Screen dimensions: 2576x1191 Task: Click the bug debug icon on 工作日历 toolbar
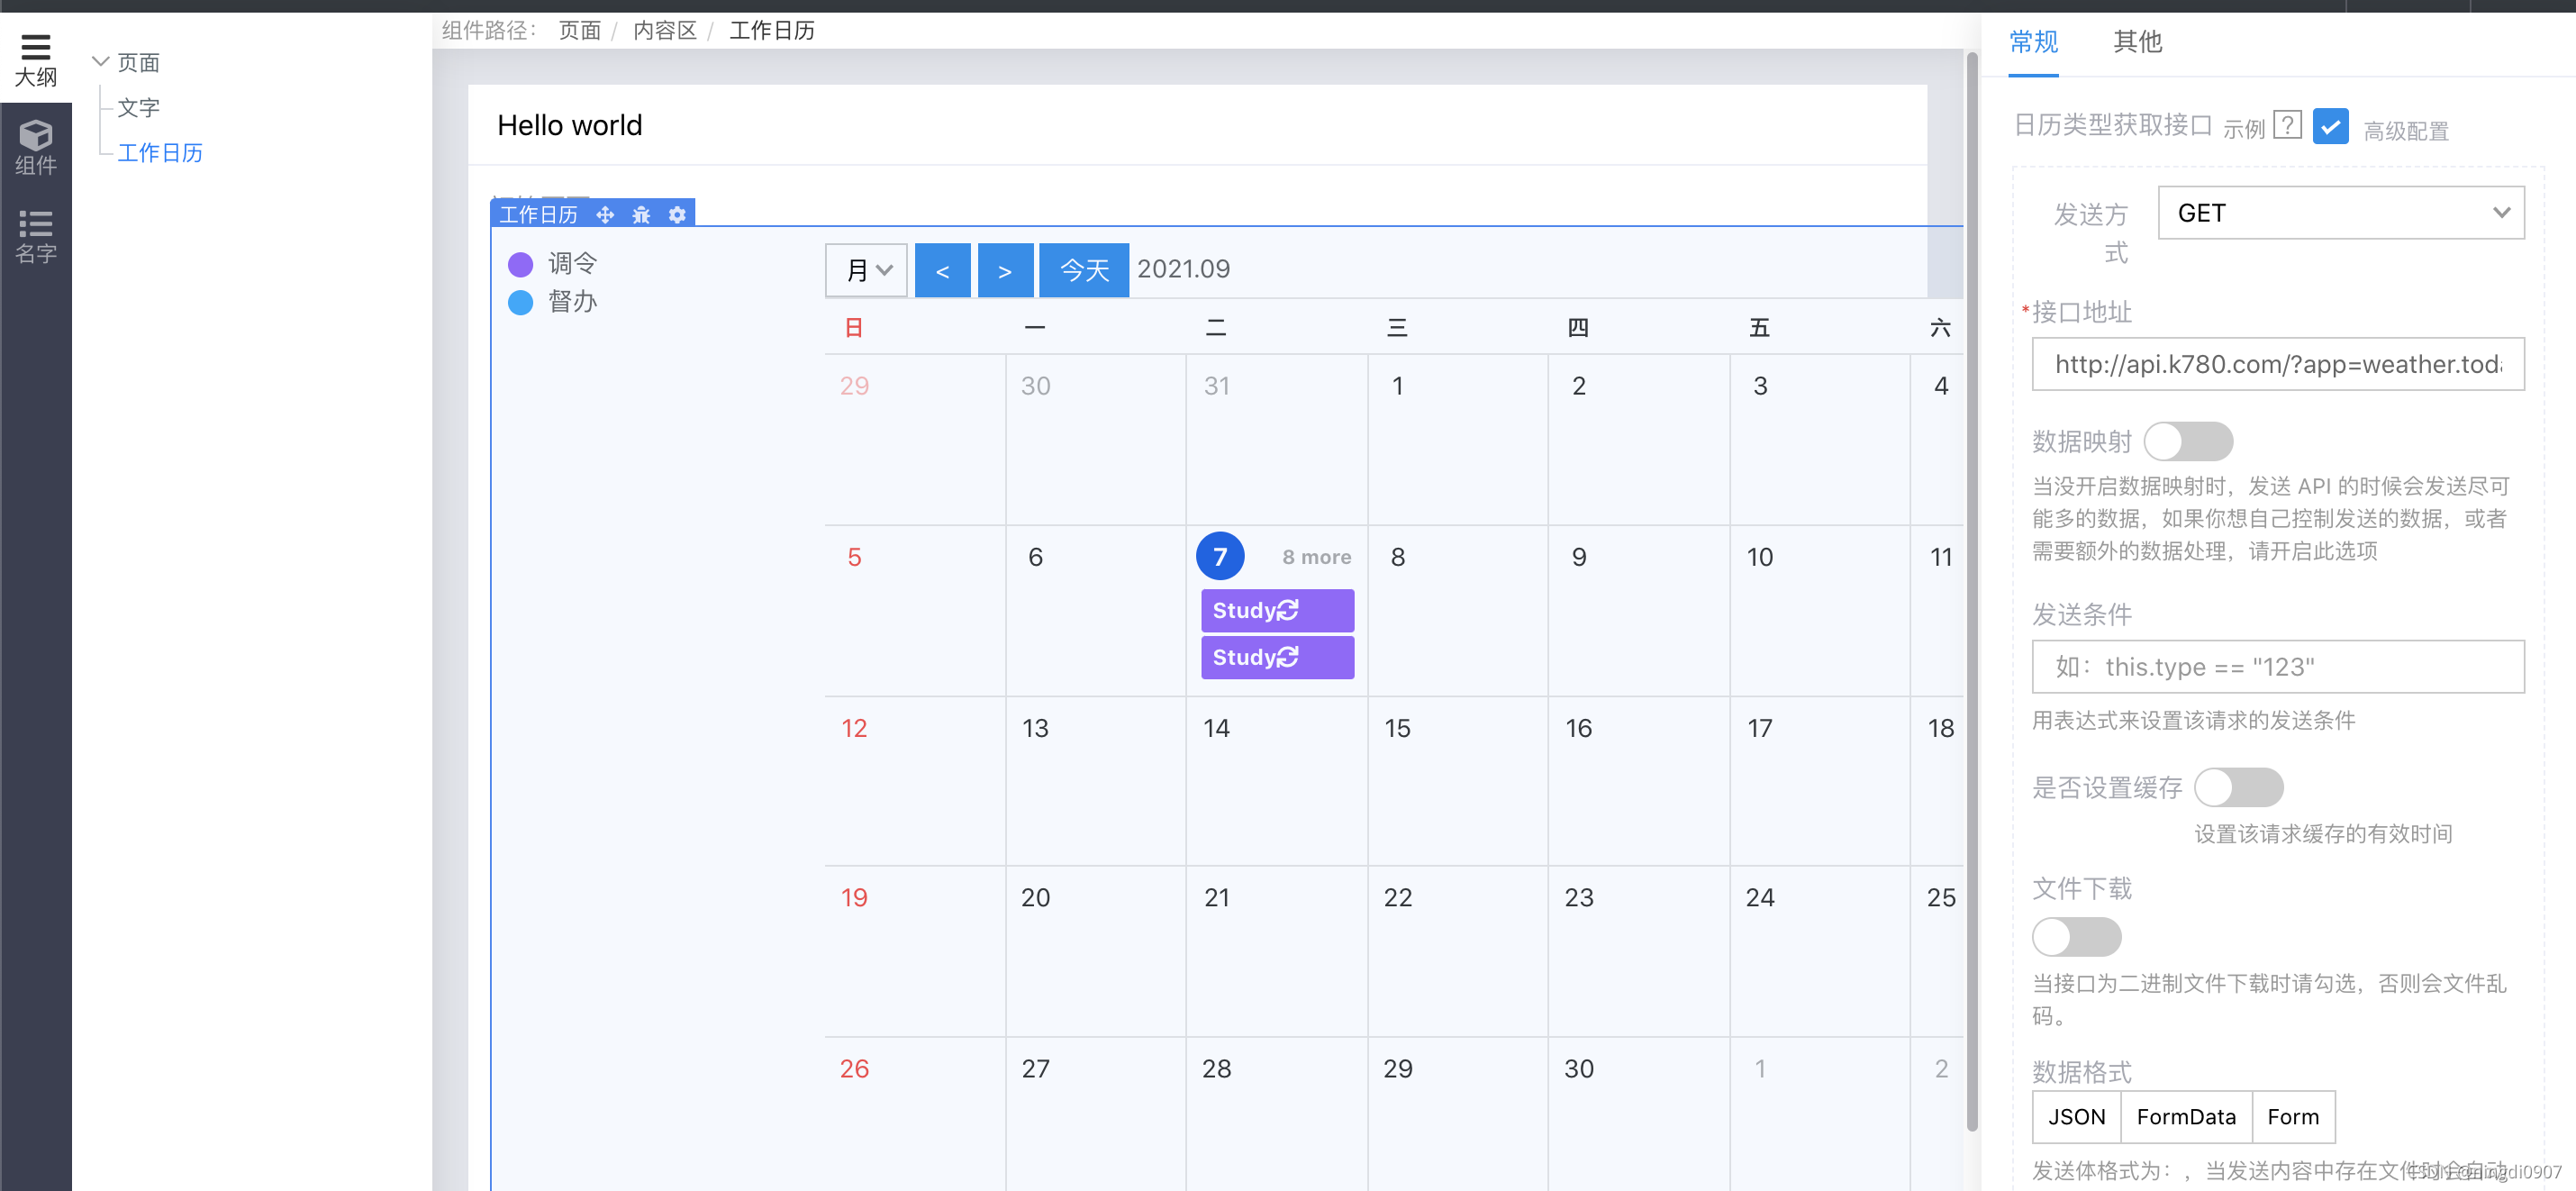[641, 214]
